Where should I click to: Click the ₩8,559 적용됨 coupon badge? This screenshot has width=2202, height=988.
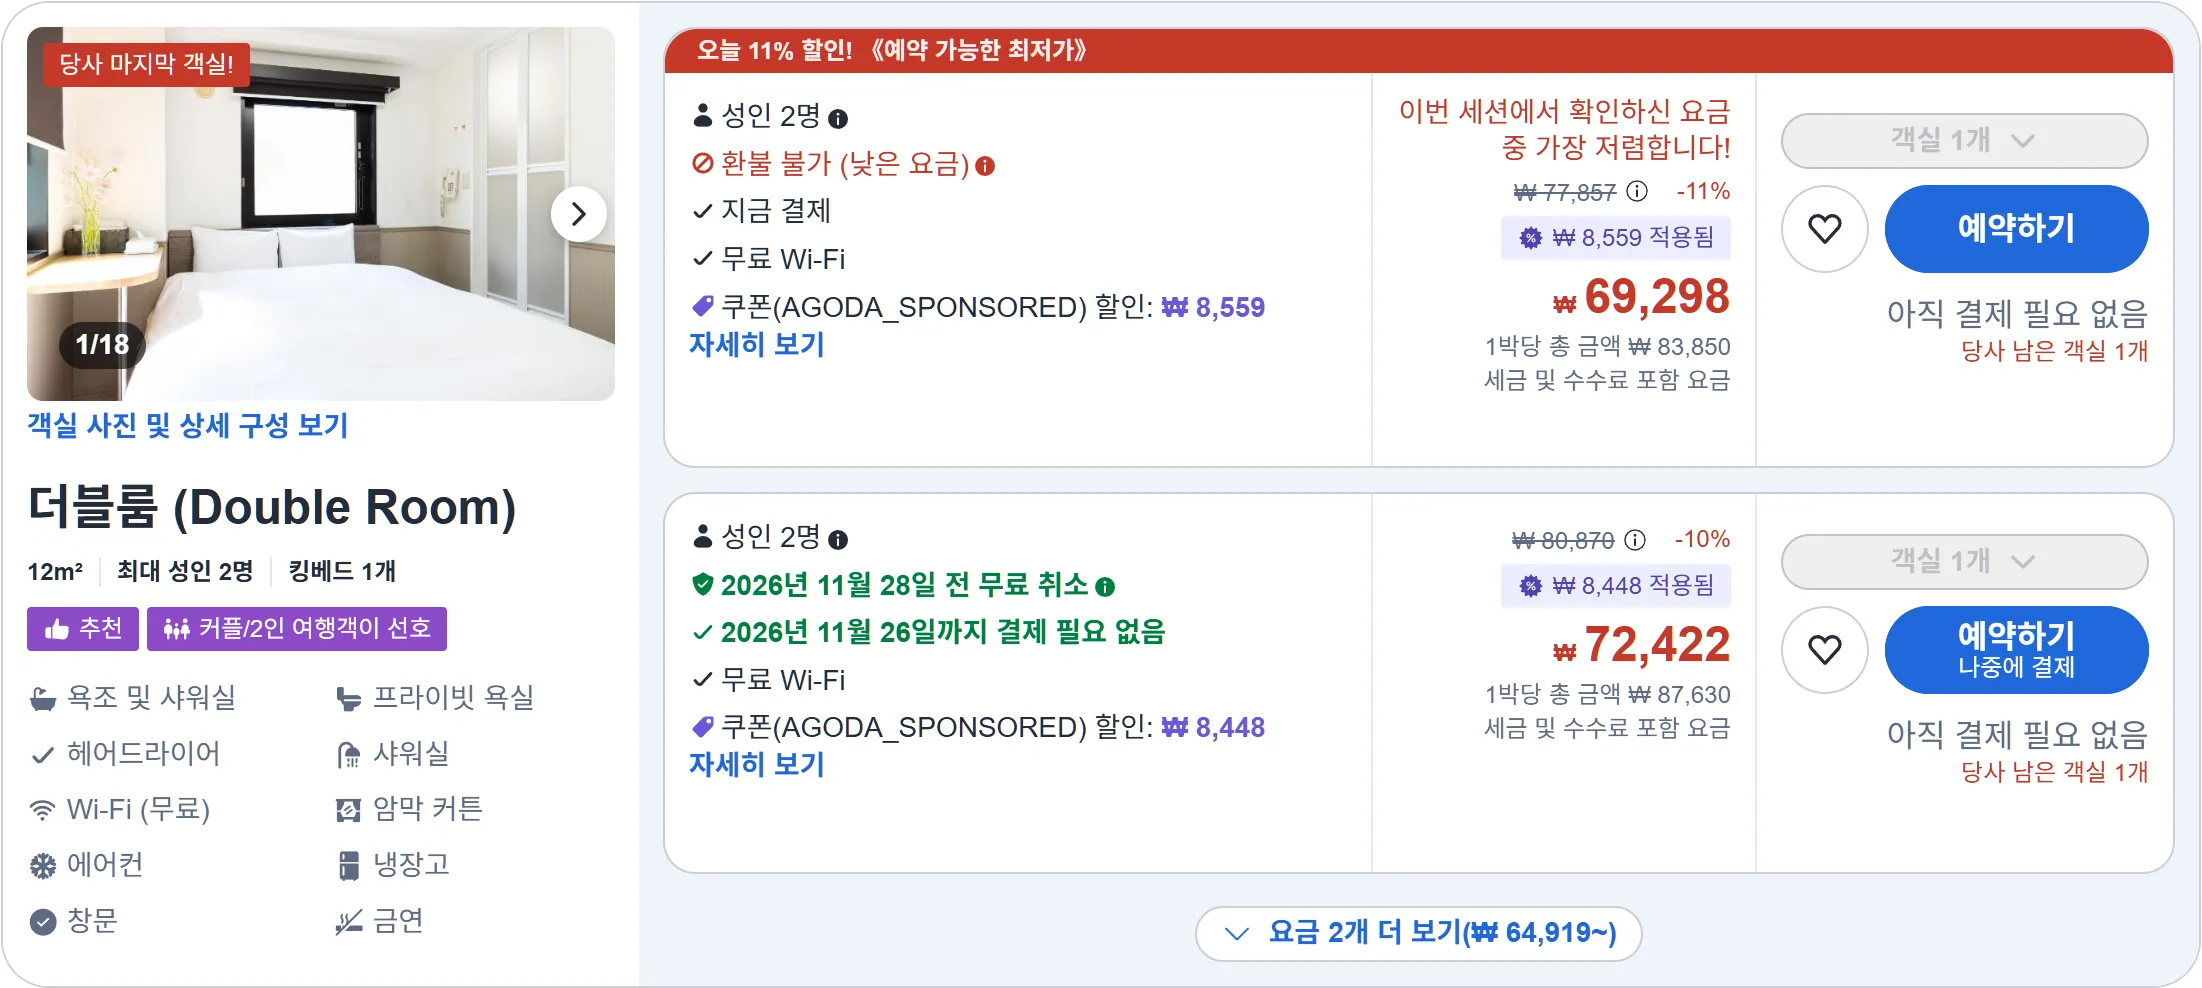pyautogui.click(x=1616, y=238)
